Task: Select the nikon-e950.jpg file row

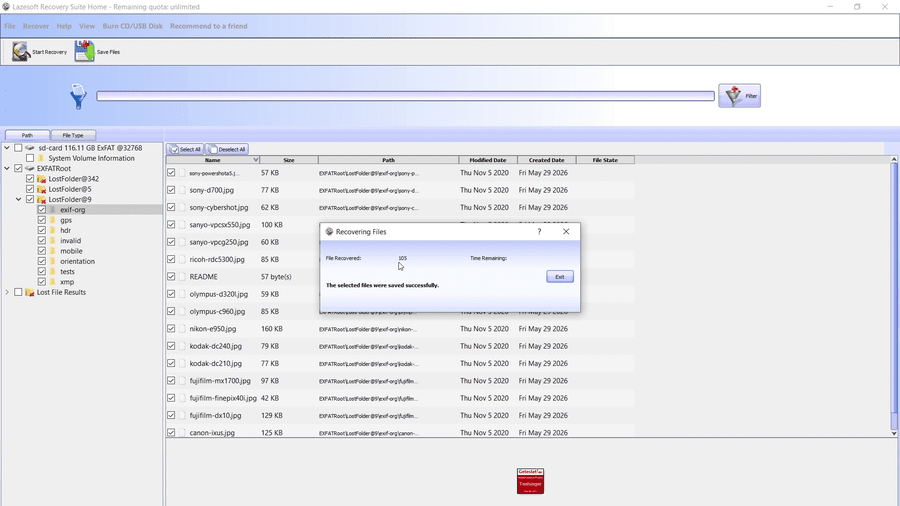Action: tap(400, 329)
